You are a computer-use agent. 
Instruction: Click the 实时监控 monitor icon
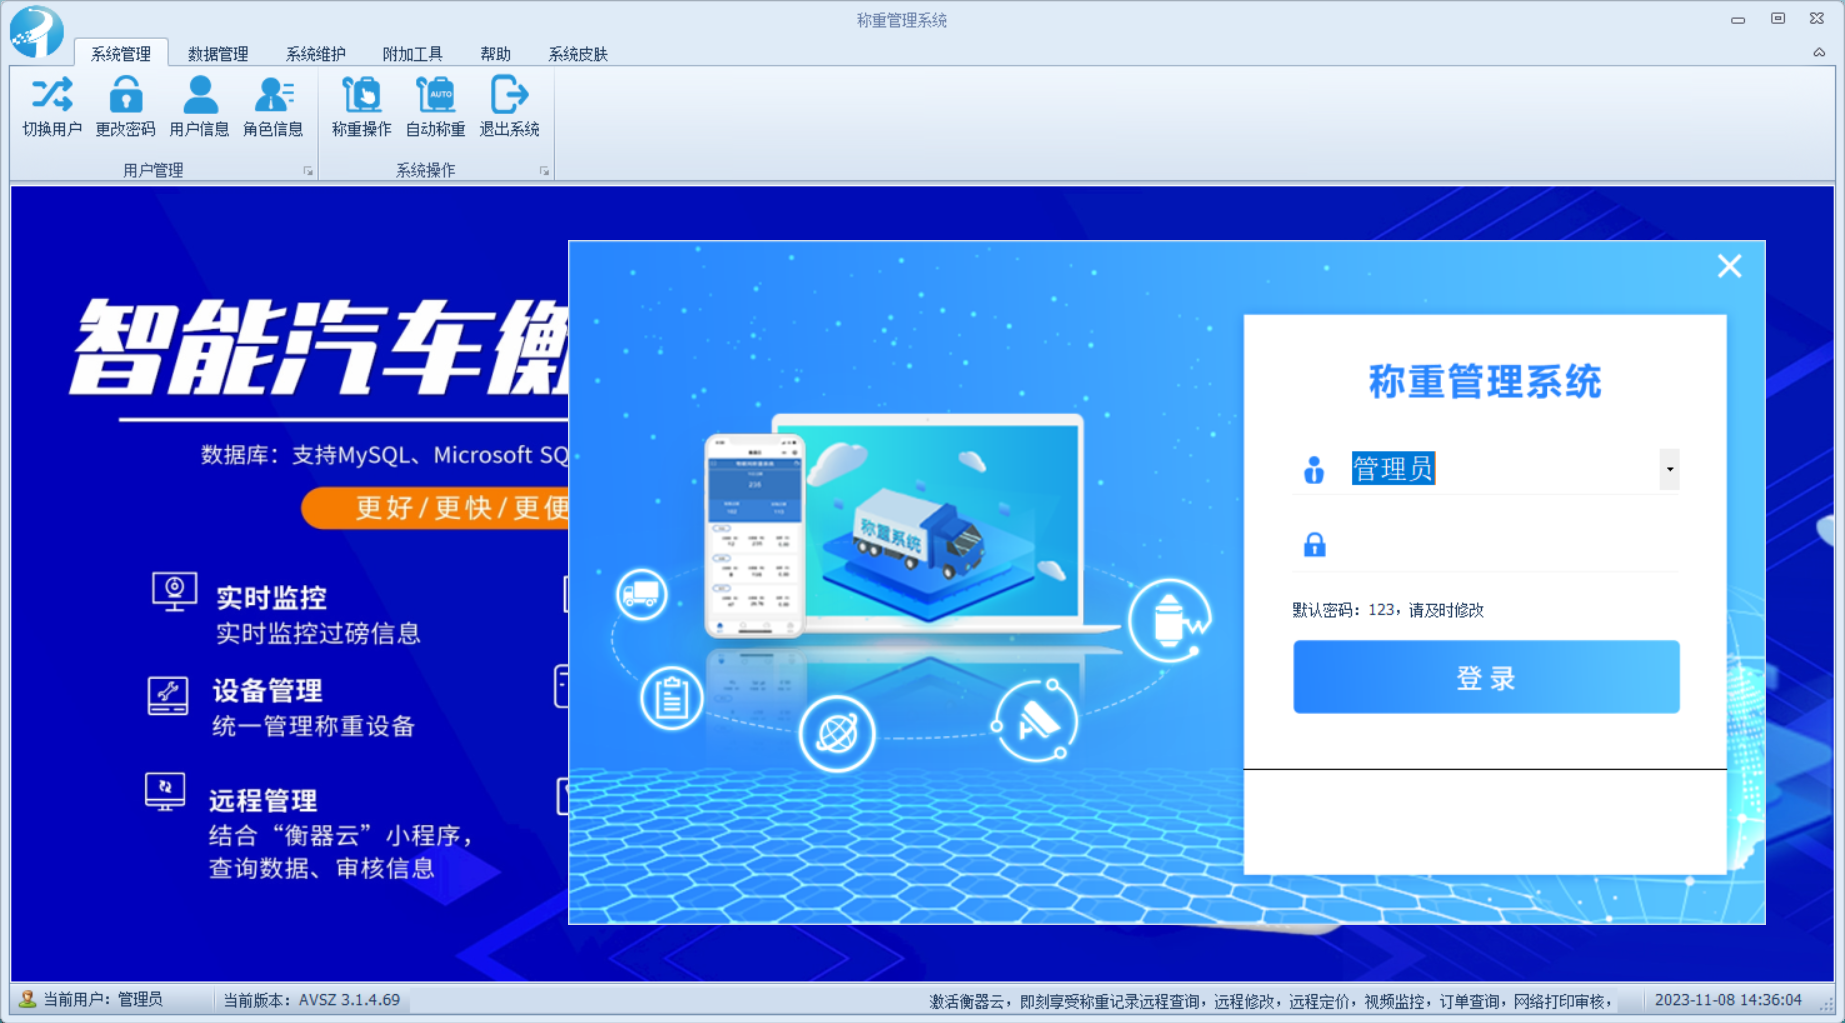pos(174,592)
